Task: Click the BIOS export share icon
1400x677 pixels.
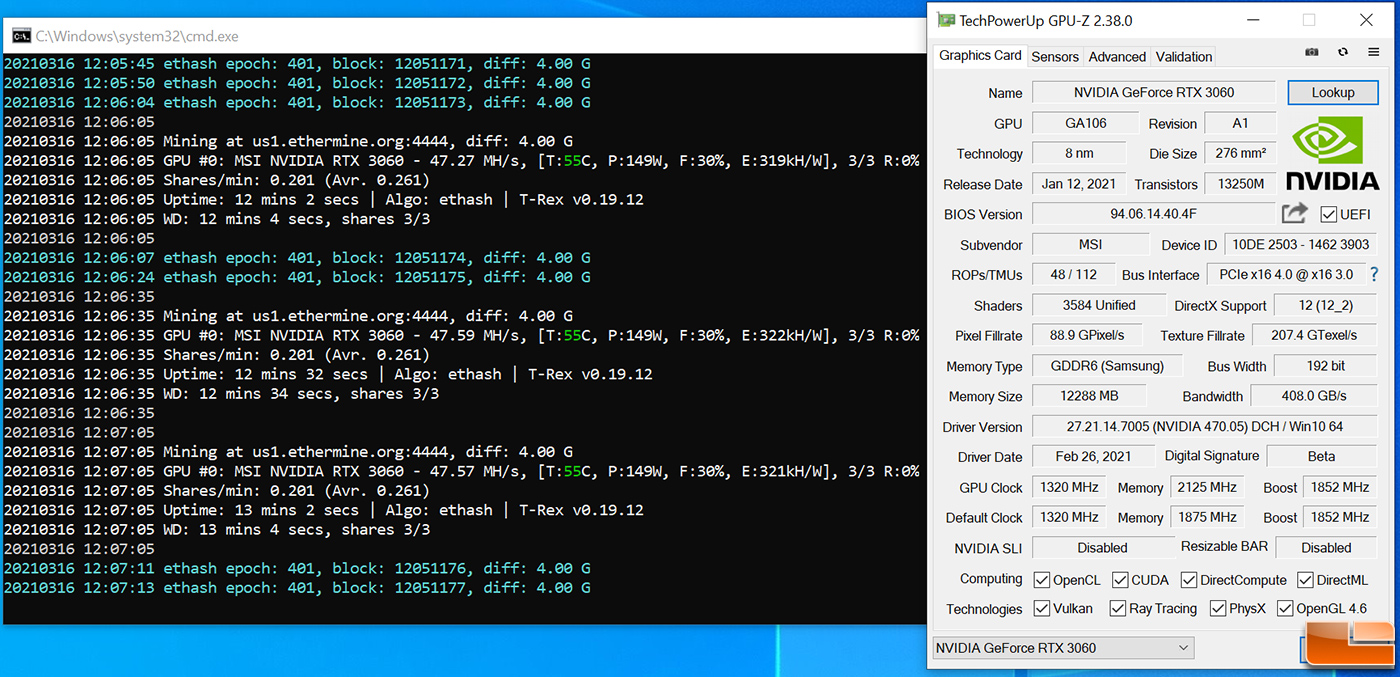Action: pyautogui.click(x=1294, y=213)
